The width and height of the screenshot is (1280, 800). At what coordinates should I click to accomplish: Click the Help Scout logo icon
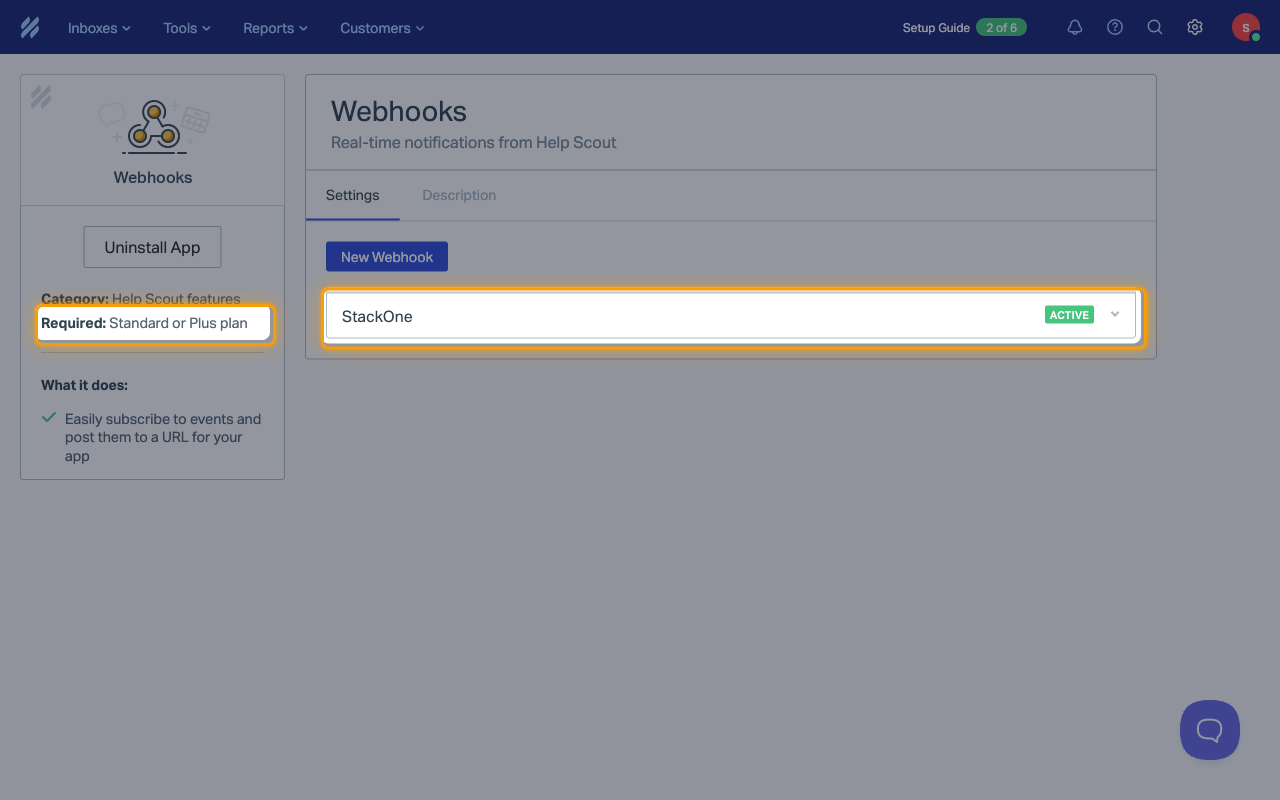point(30,28)
